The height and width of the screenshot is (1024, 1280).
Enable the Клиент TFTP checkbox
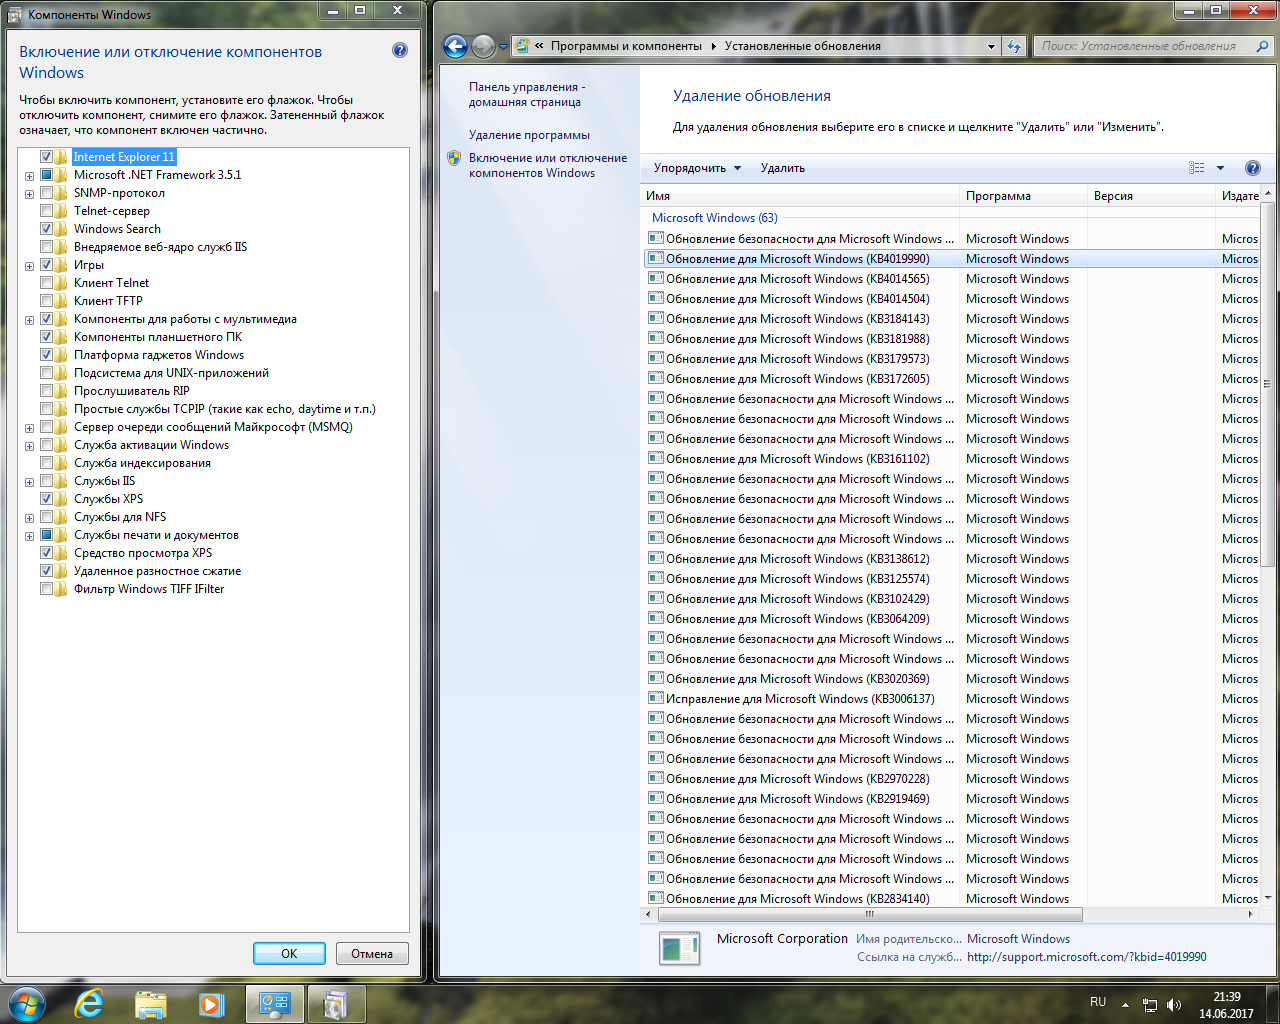click(46, 301)
